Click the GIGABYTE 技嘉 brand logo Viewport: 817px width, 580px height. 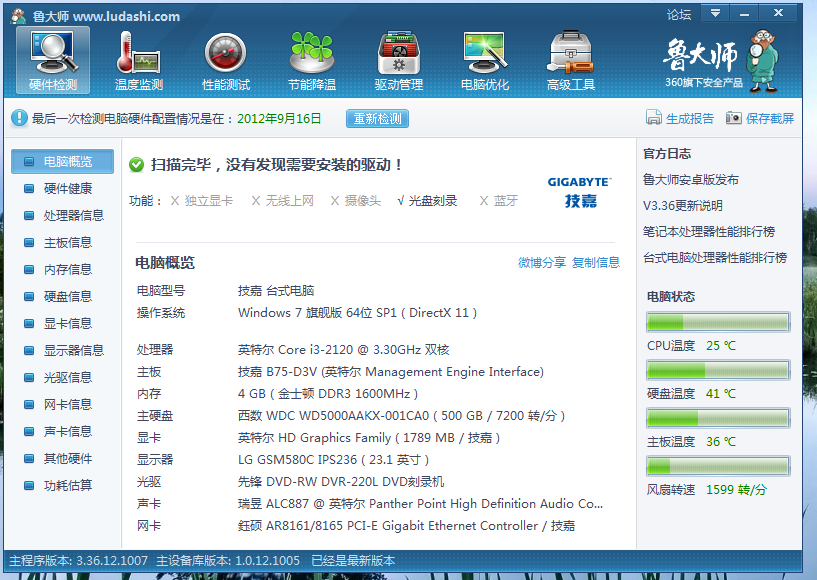tap(580, 192)
